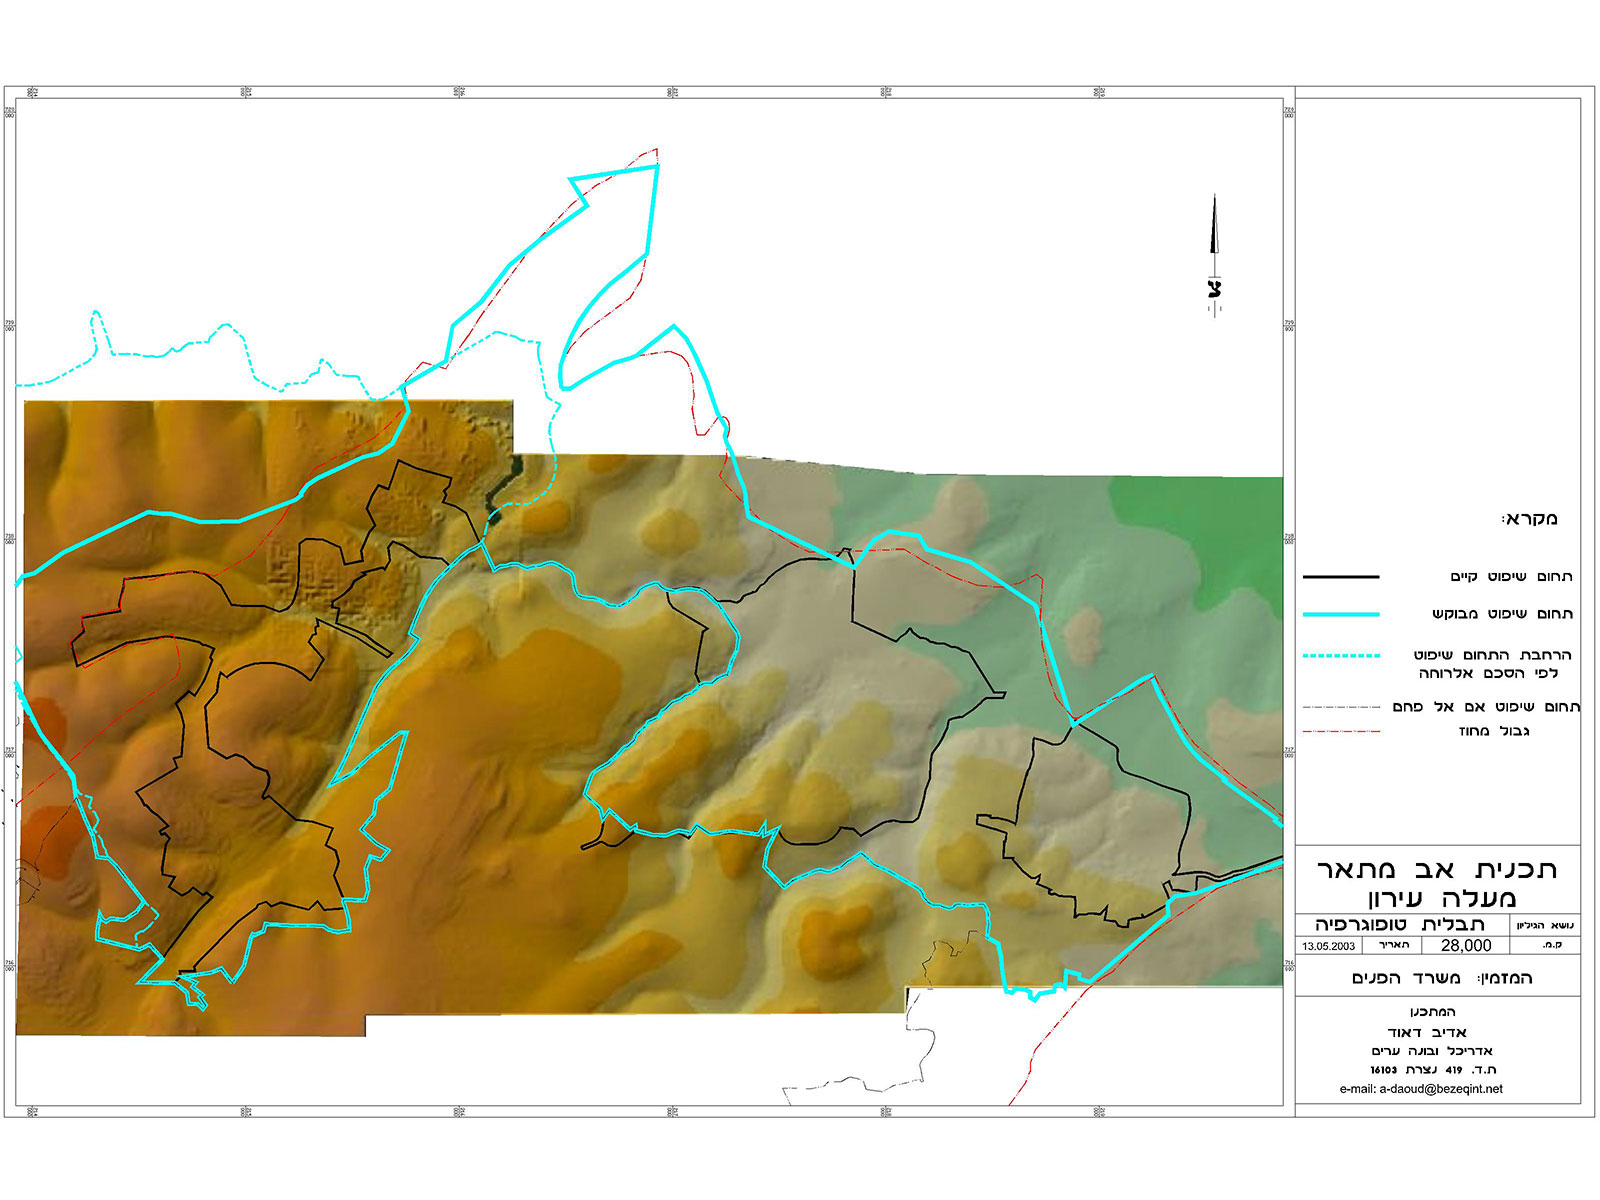Click the scale value 28,000

[1465, 945]
